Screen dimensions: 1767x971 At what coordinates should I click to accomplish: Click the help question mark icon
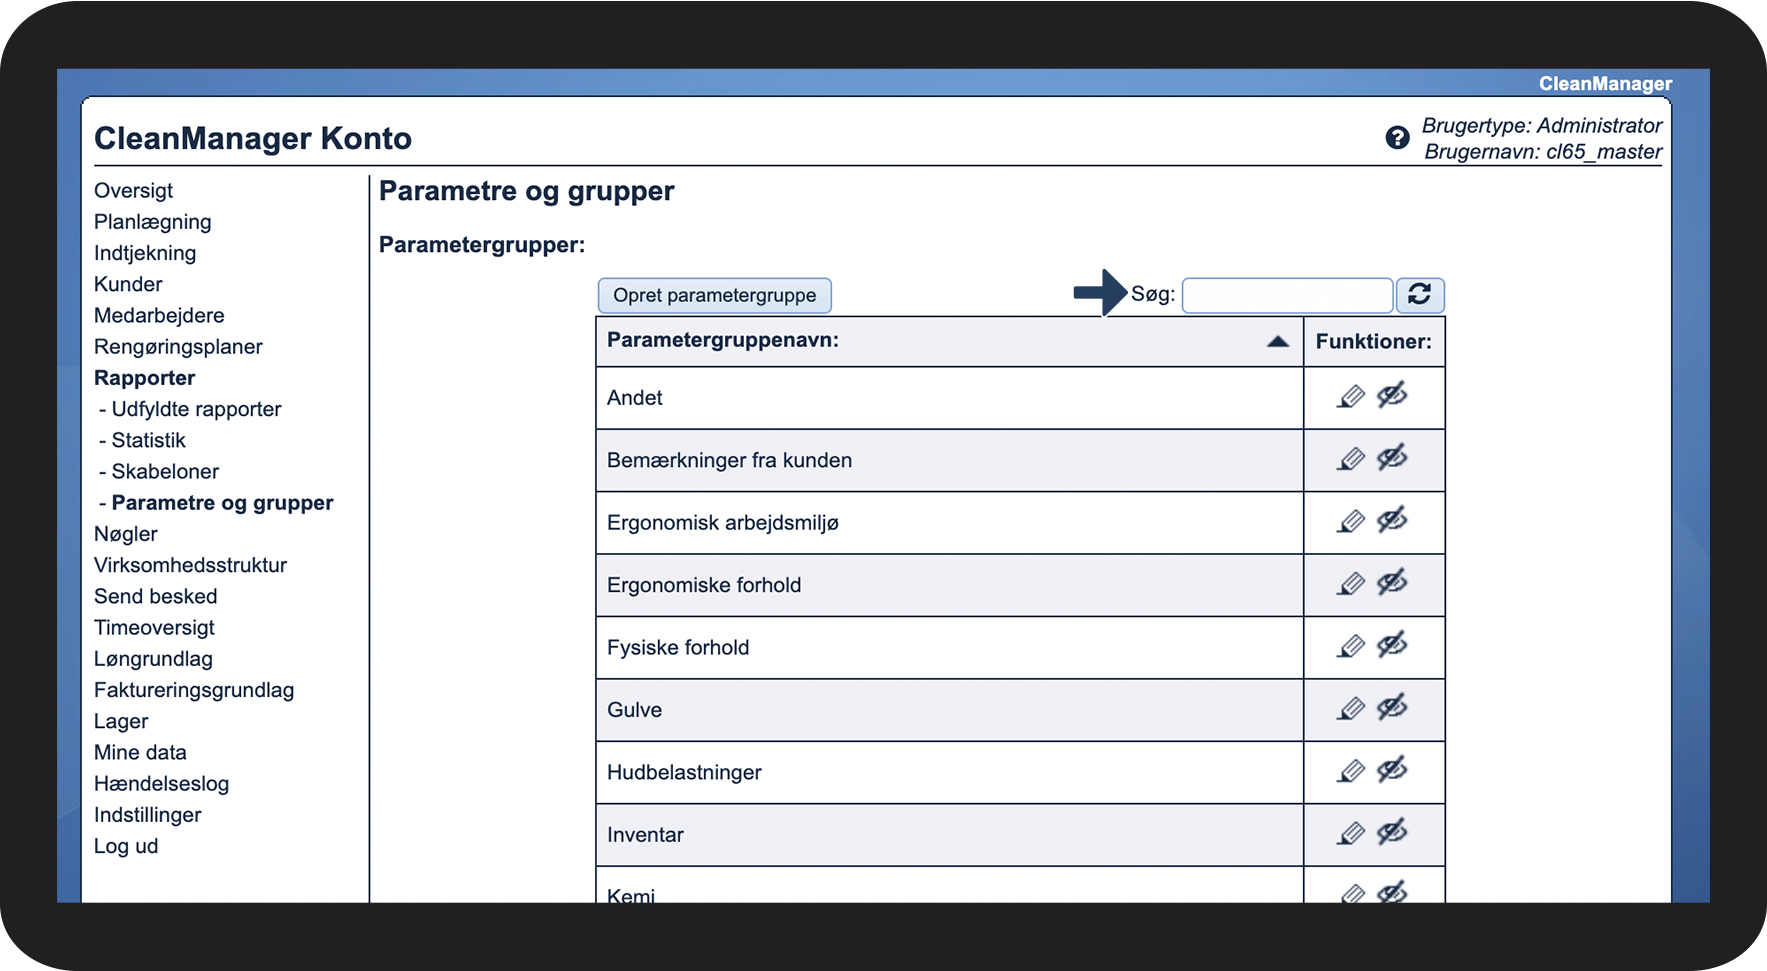pyautogui.click(x=1397, y=138)
